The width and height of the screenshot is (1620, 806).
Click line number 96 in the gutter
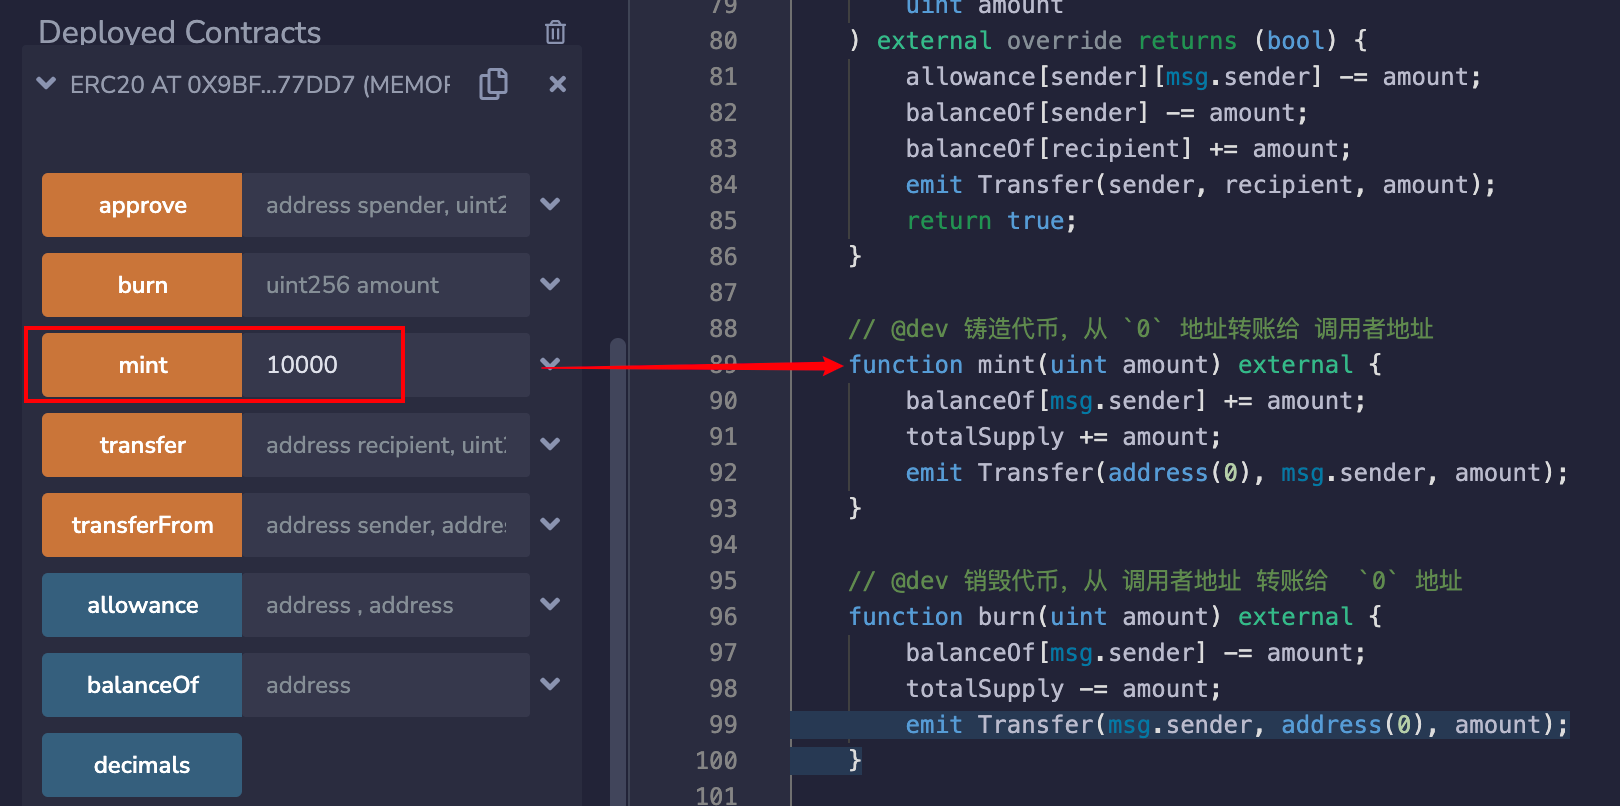(x=723, y=617)
